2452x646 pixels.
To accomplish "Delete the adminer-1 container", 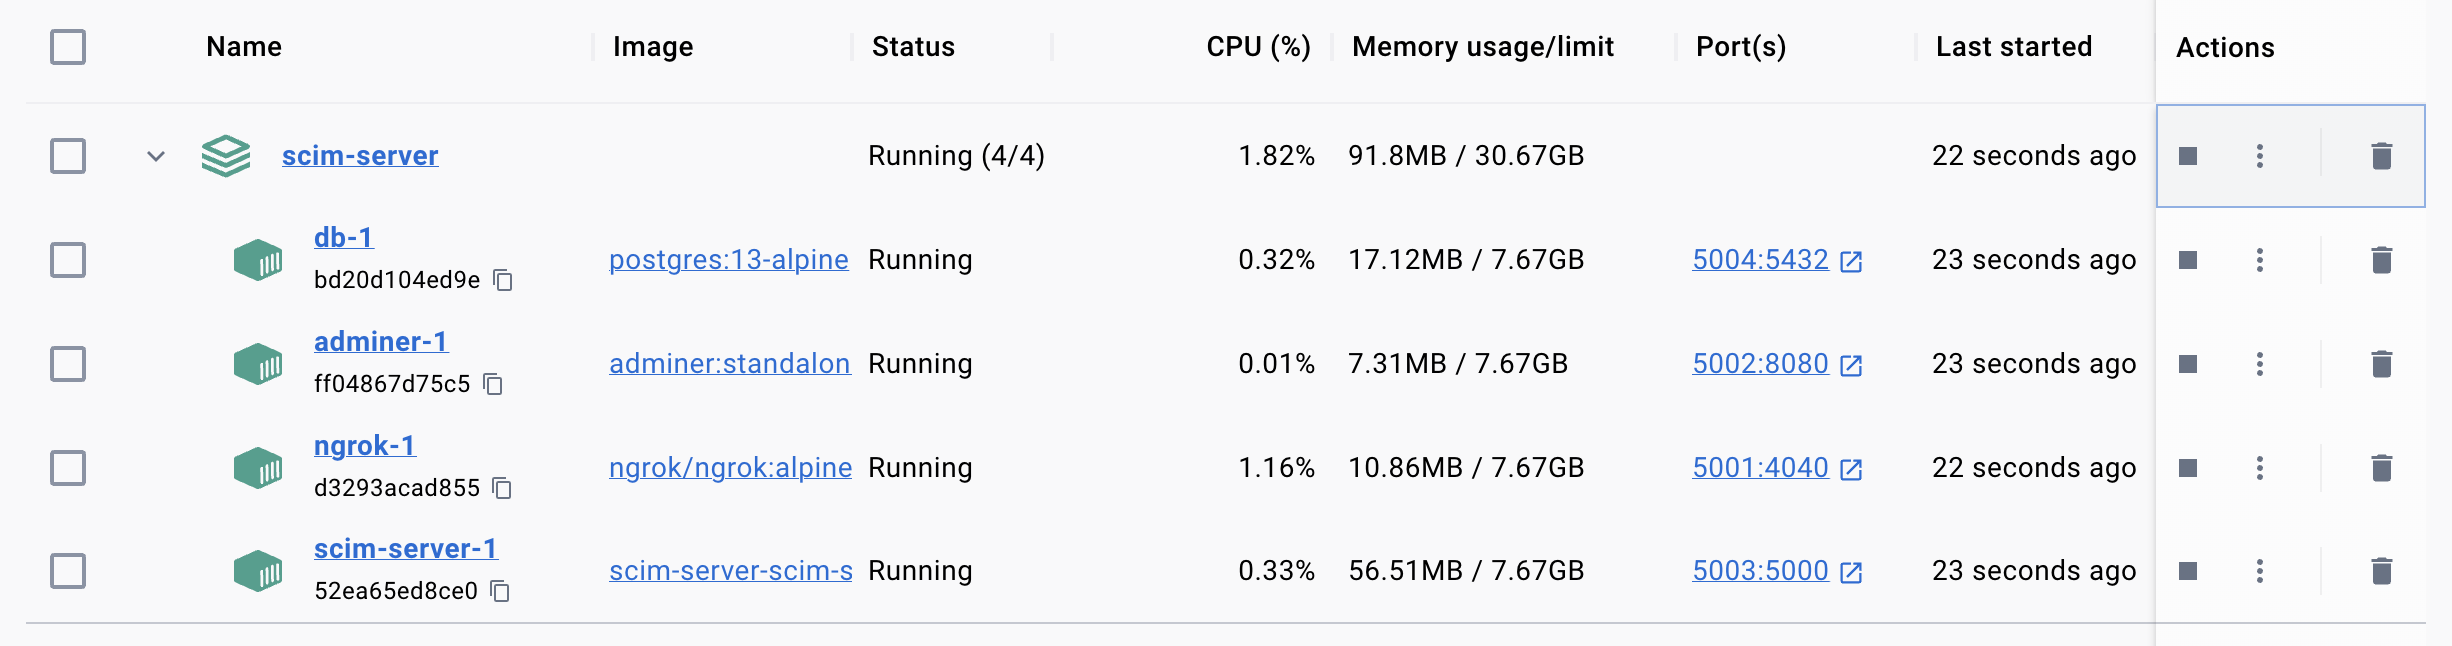I will click(x=2381, y=364).
